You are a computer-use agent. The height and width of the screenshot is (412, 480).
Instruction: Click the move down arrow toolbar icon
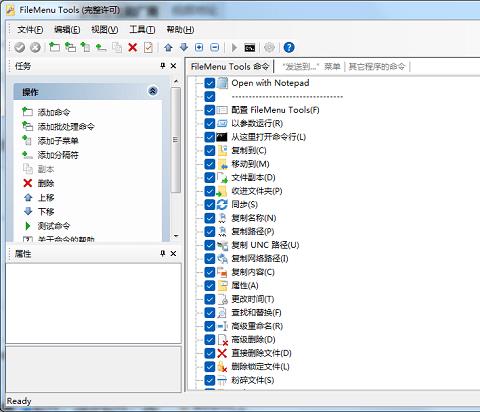[184, 47]
